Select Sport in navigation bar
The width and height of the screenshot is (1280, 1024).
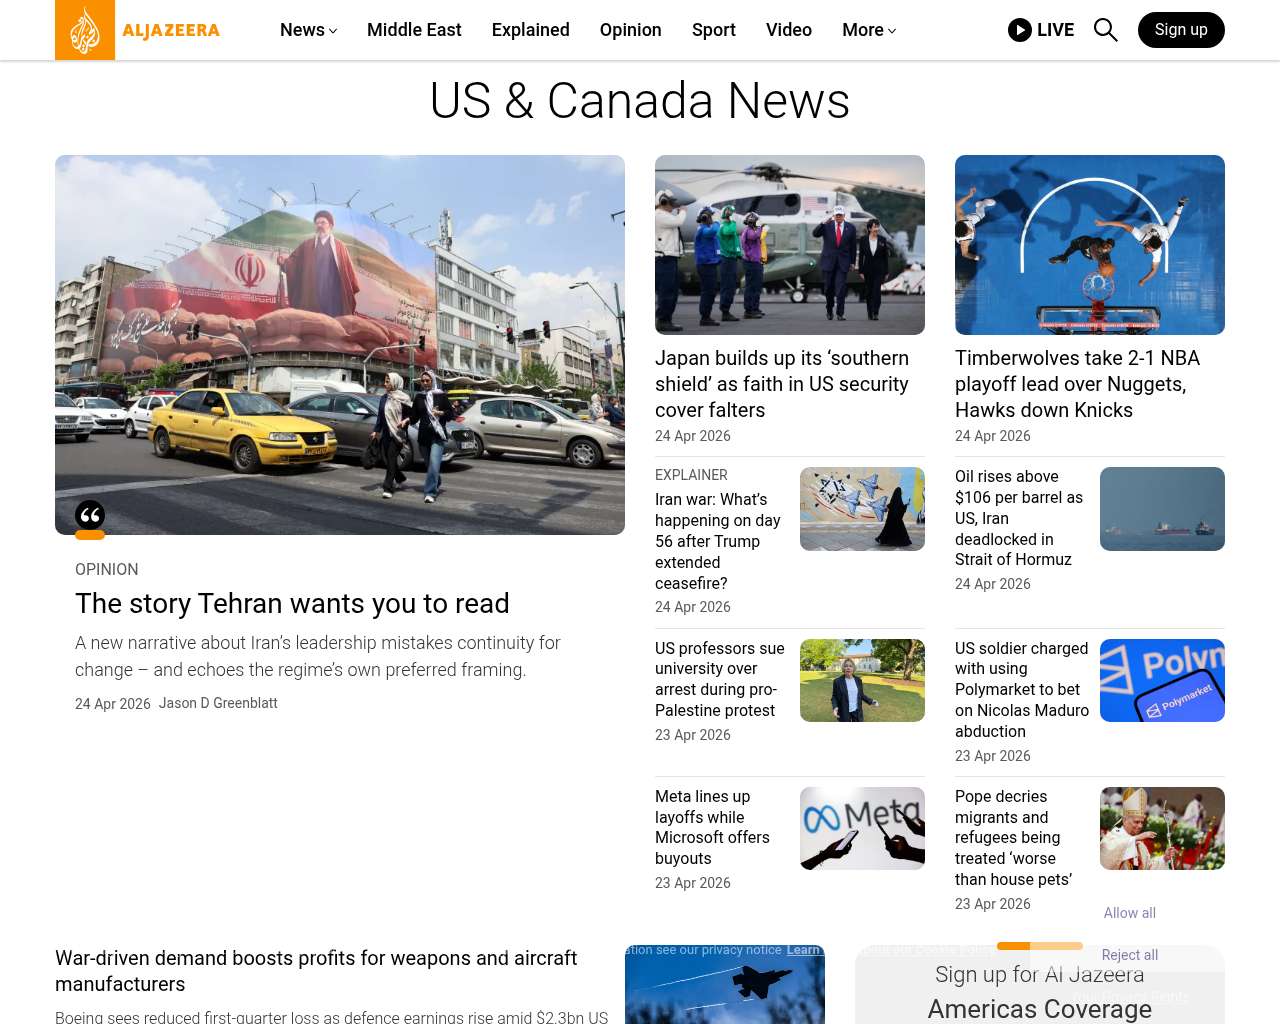713,30
